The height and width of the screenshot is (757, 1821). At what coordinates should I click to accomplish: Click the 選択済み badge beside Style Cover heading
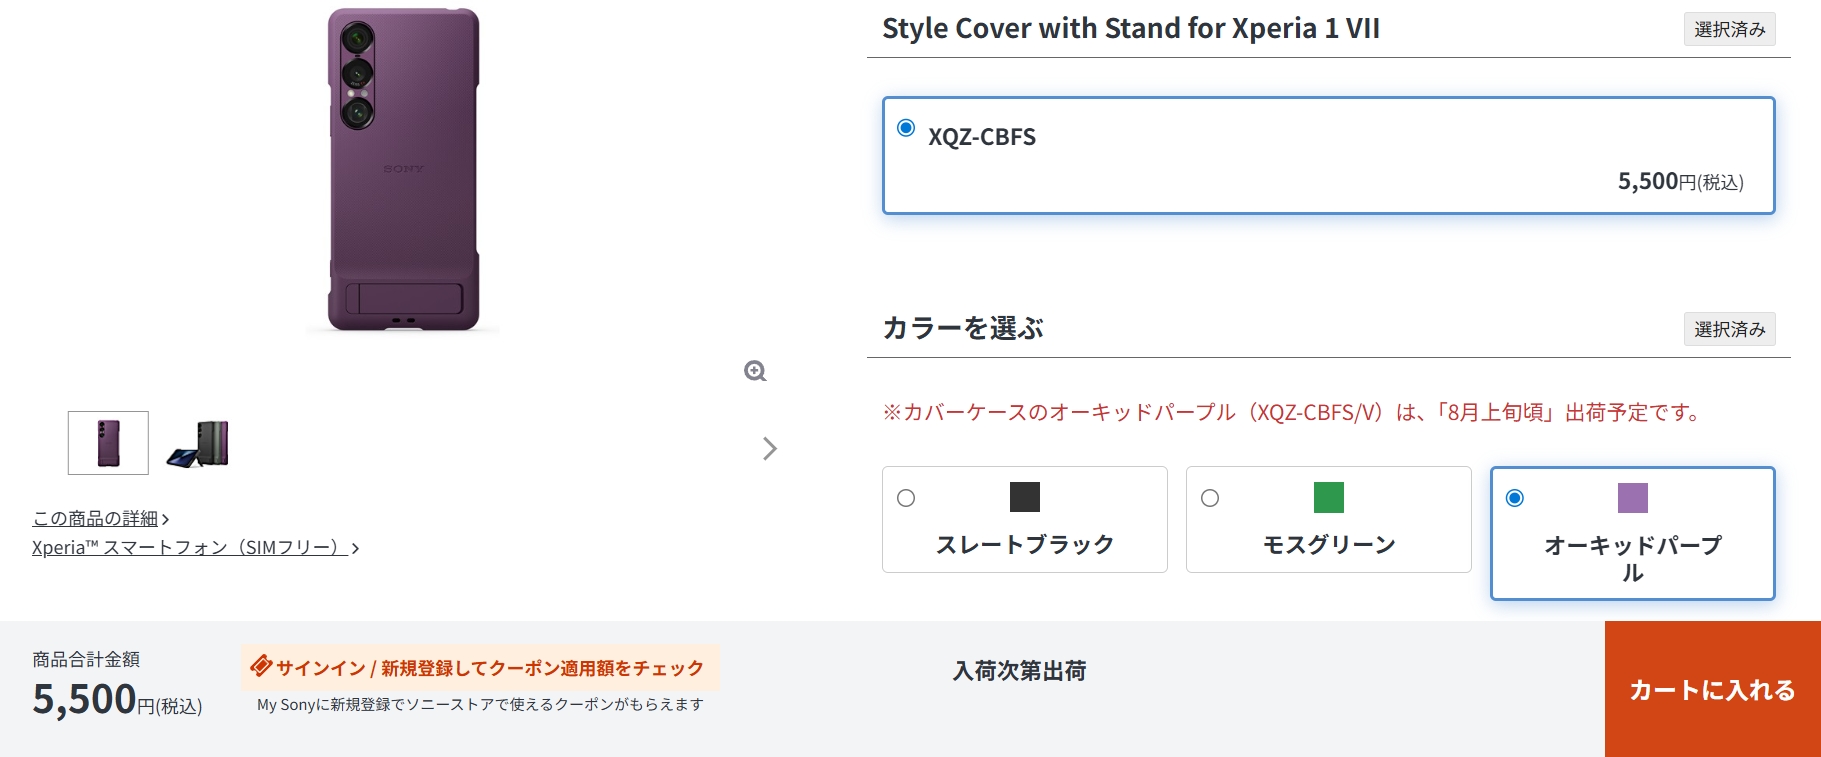[x=1730, y=29]
